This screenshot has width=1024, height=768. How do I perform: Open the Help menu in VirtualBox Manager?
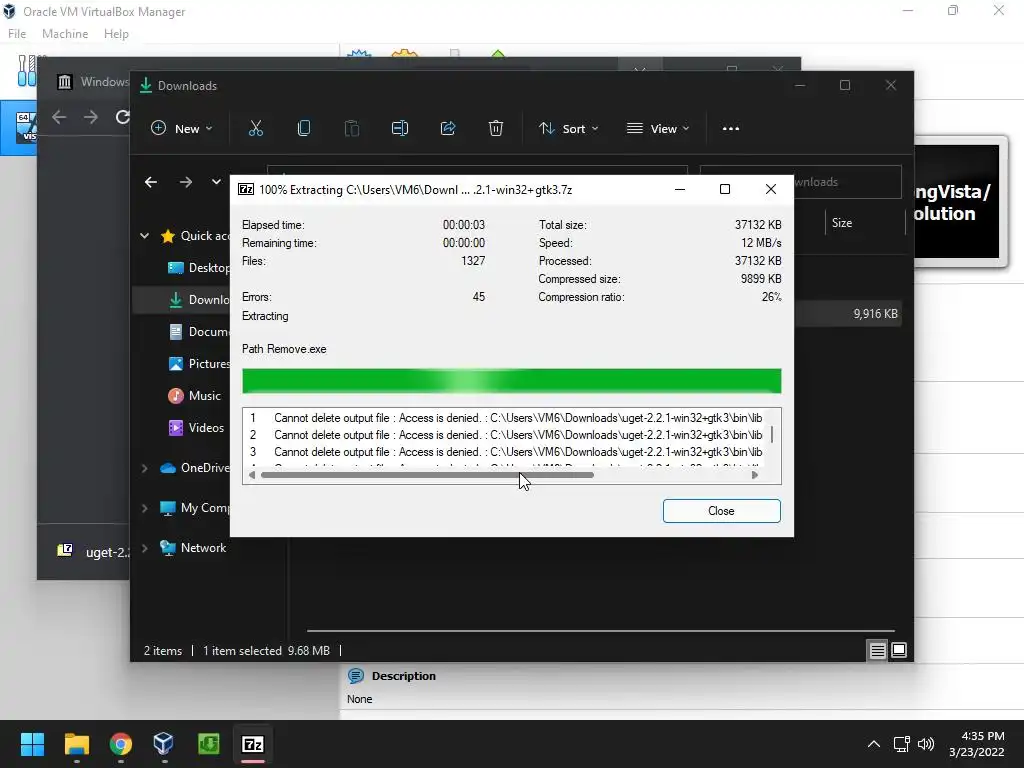pyautogui.click(x=116, y=34)
